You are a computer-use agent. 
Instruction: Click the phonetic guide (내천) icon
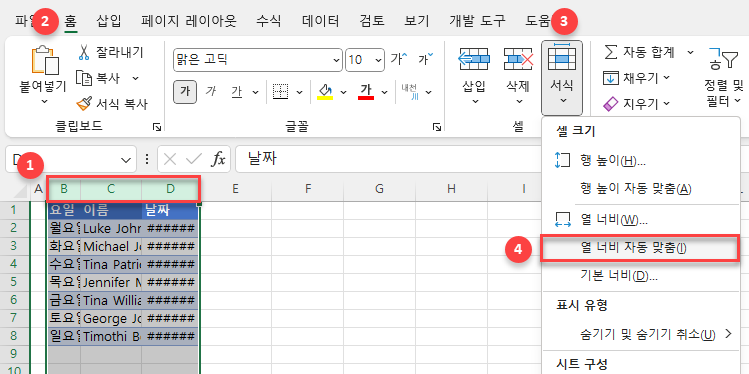pos(409,92)
